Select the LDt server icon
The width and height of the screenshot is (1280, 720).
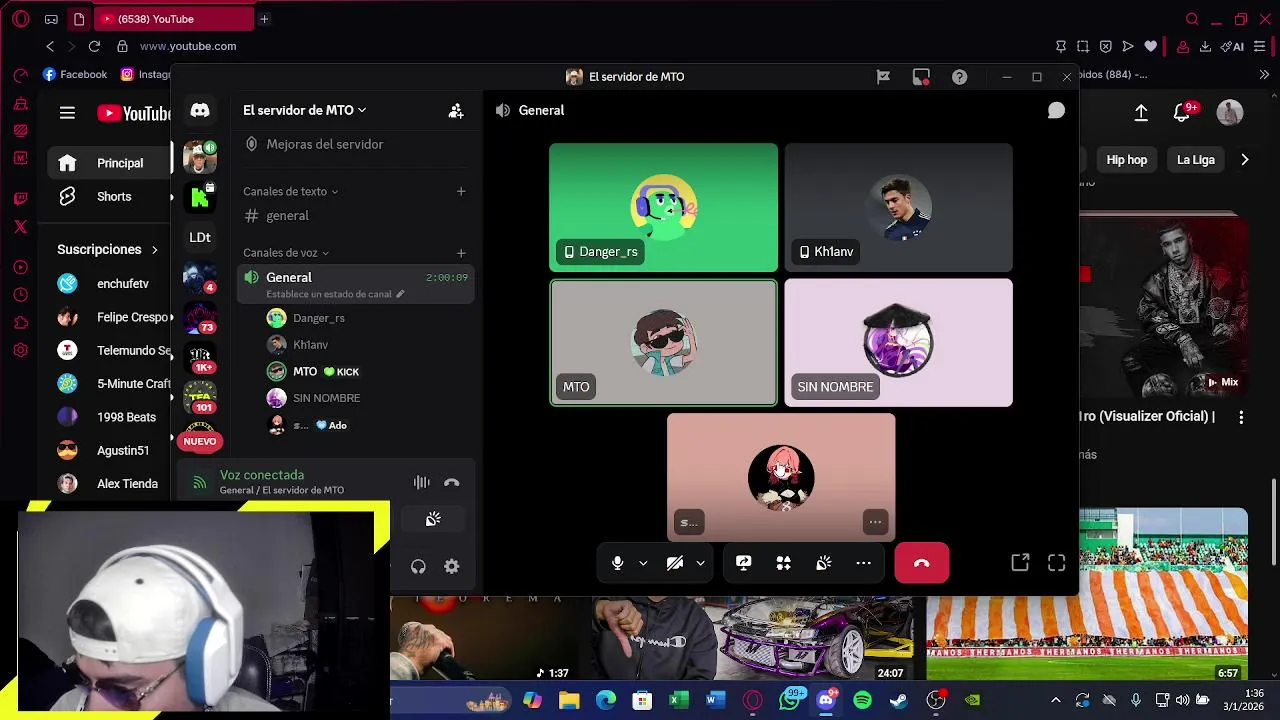[x=200, y=237]
